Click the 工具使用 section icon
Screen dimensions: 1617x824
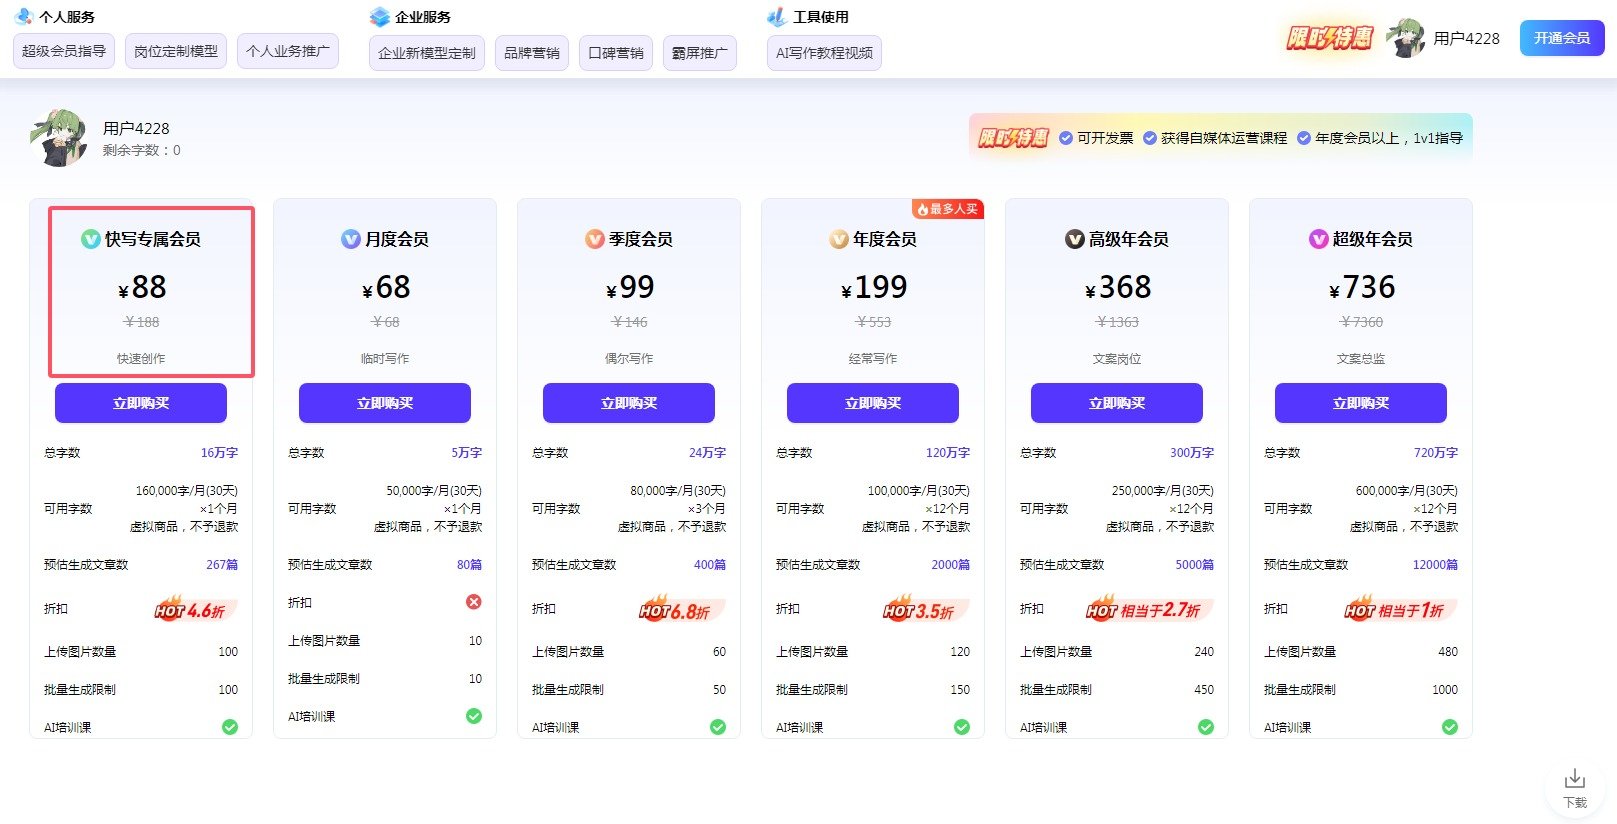[x=776, y=17]
